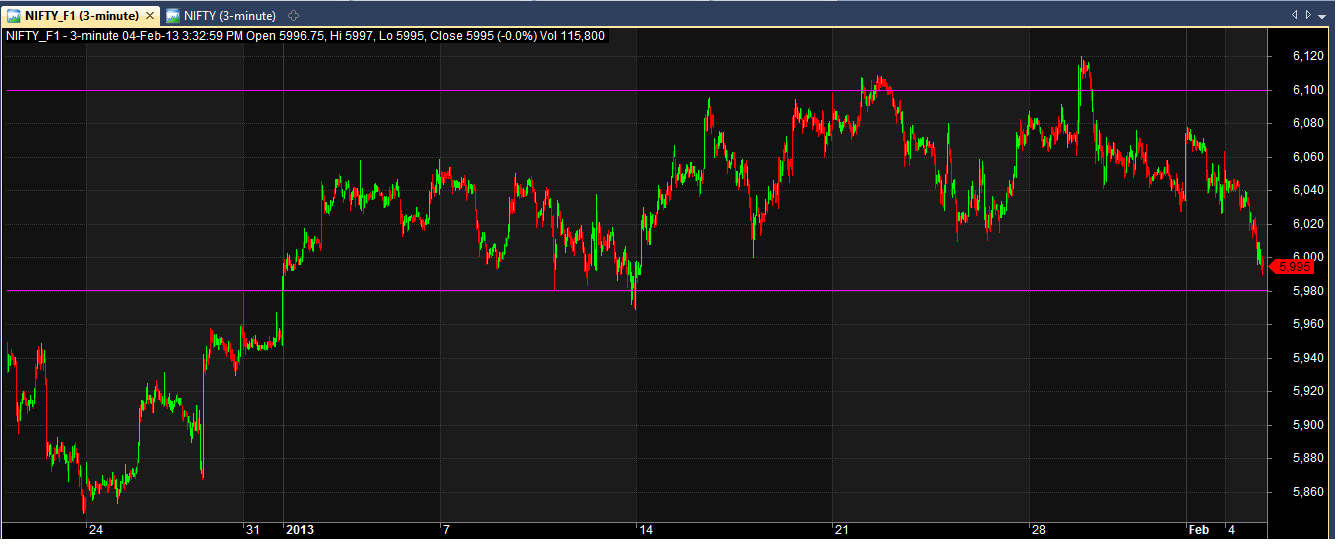Click the 6,040 price axis label
The height and width of the screenshot is (544, 1338).
tap(1308, 190)
